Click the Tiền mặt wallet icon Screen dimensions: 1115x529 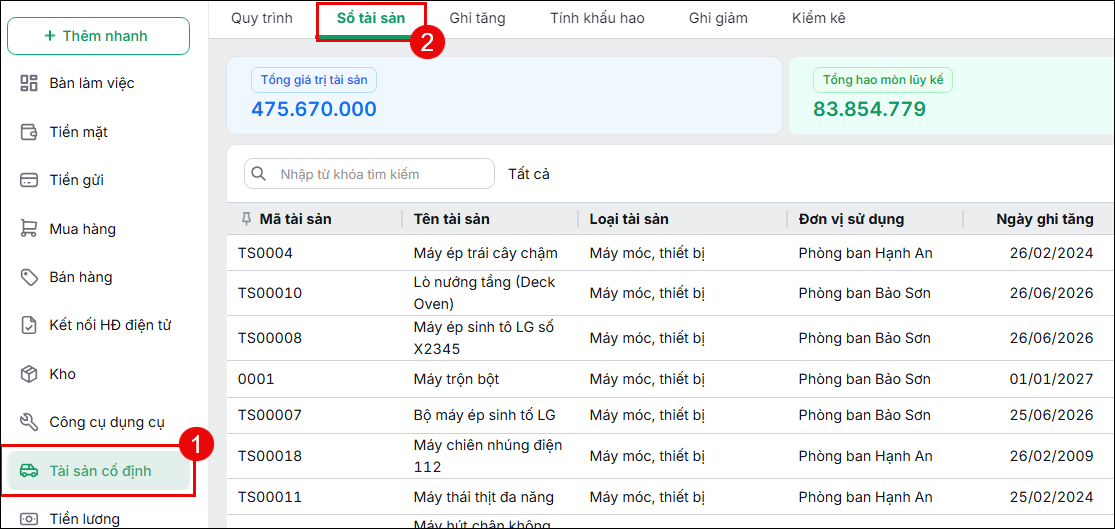point(28,132)
